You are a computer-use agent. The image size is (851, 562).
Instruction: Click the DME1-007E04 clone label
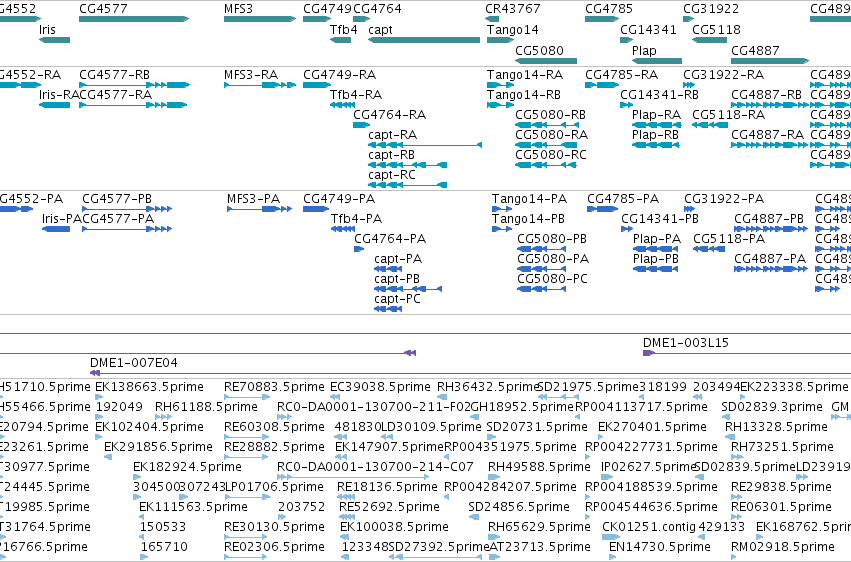click(x=134, y=363)
